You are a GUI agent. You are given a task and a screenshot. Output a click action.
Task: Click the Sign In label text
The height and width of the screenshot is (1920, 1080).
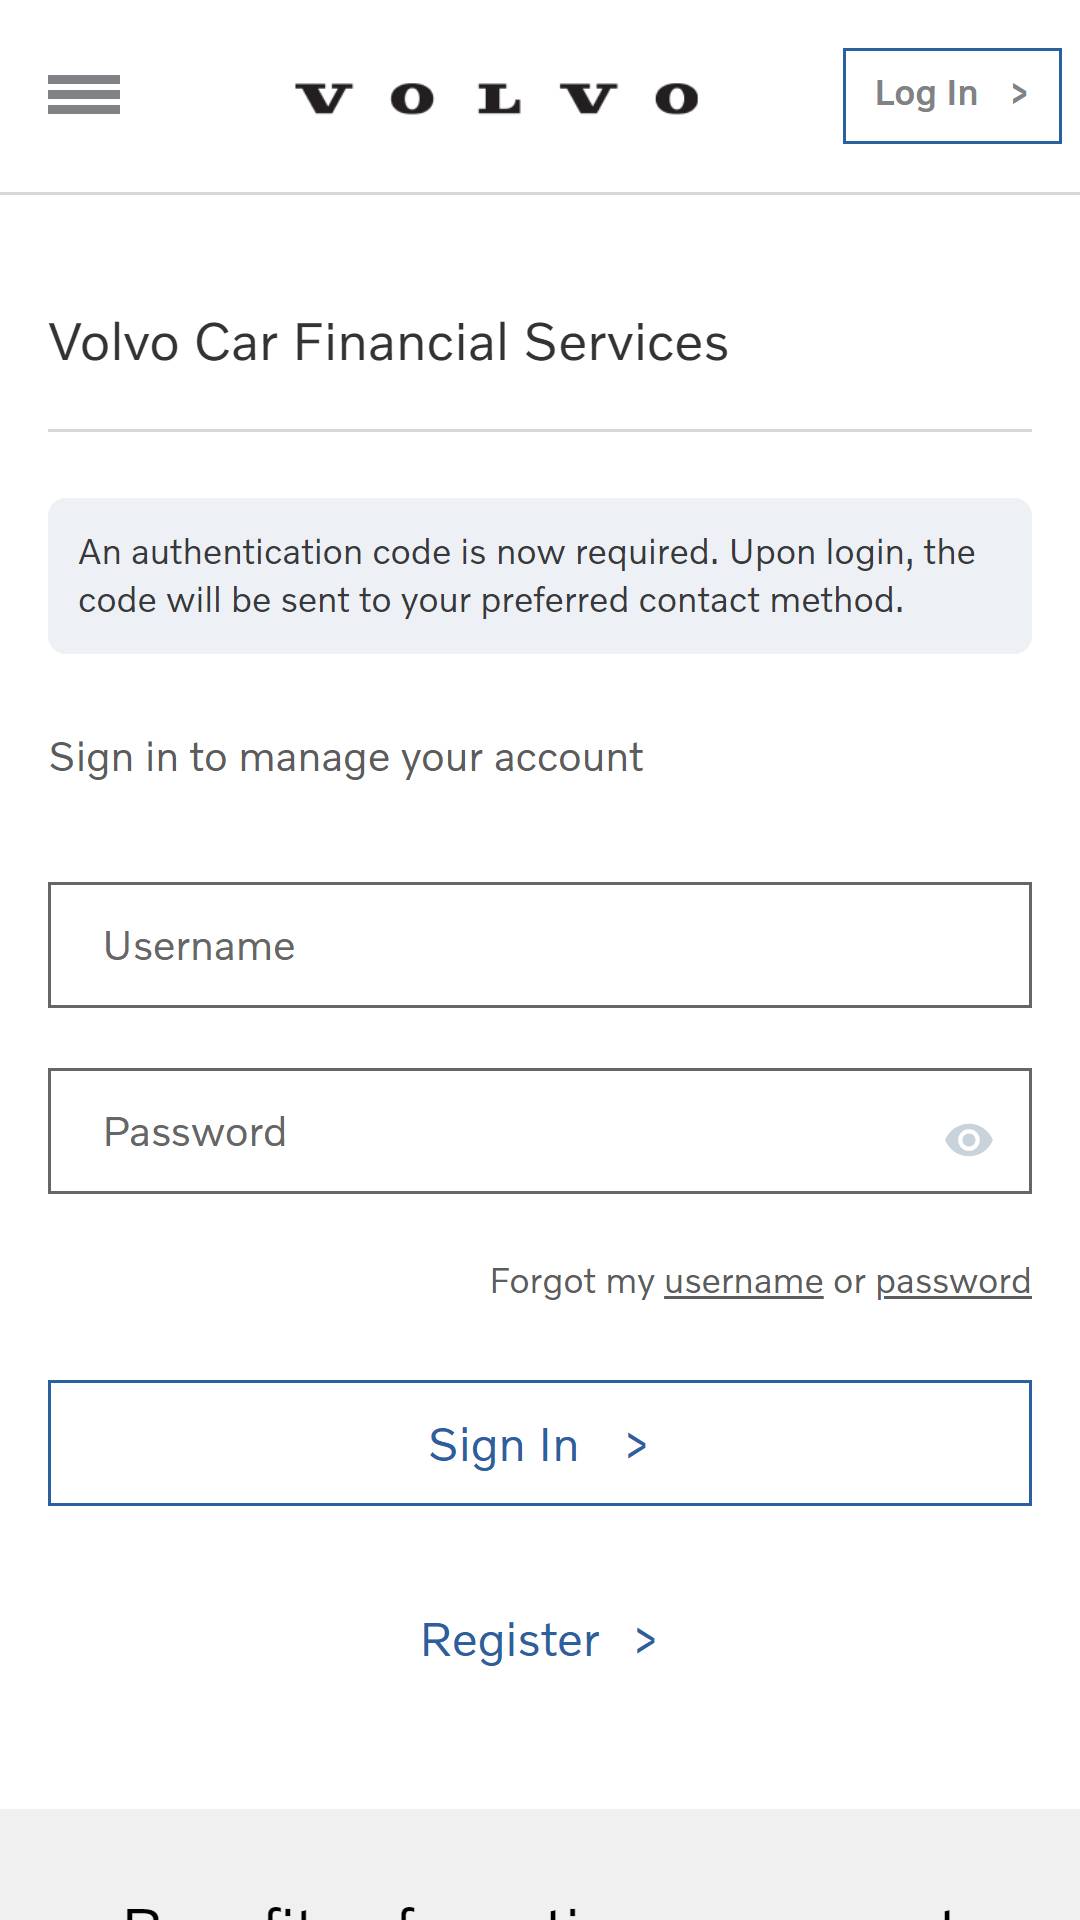click(504, 1446)
